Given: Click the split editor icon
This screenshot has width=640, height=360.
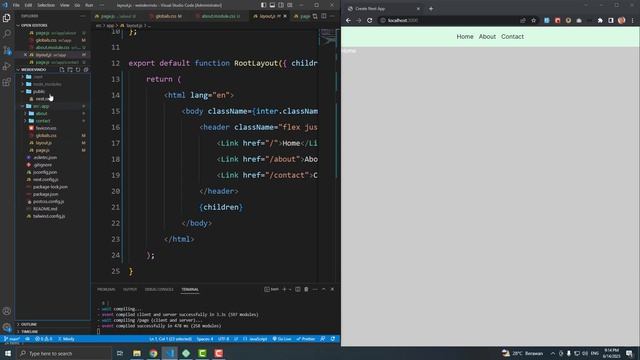Looking at the screenshot, I should pos(324,16).
